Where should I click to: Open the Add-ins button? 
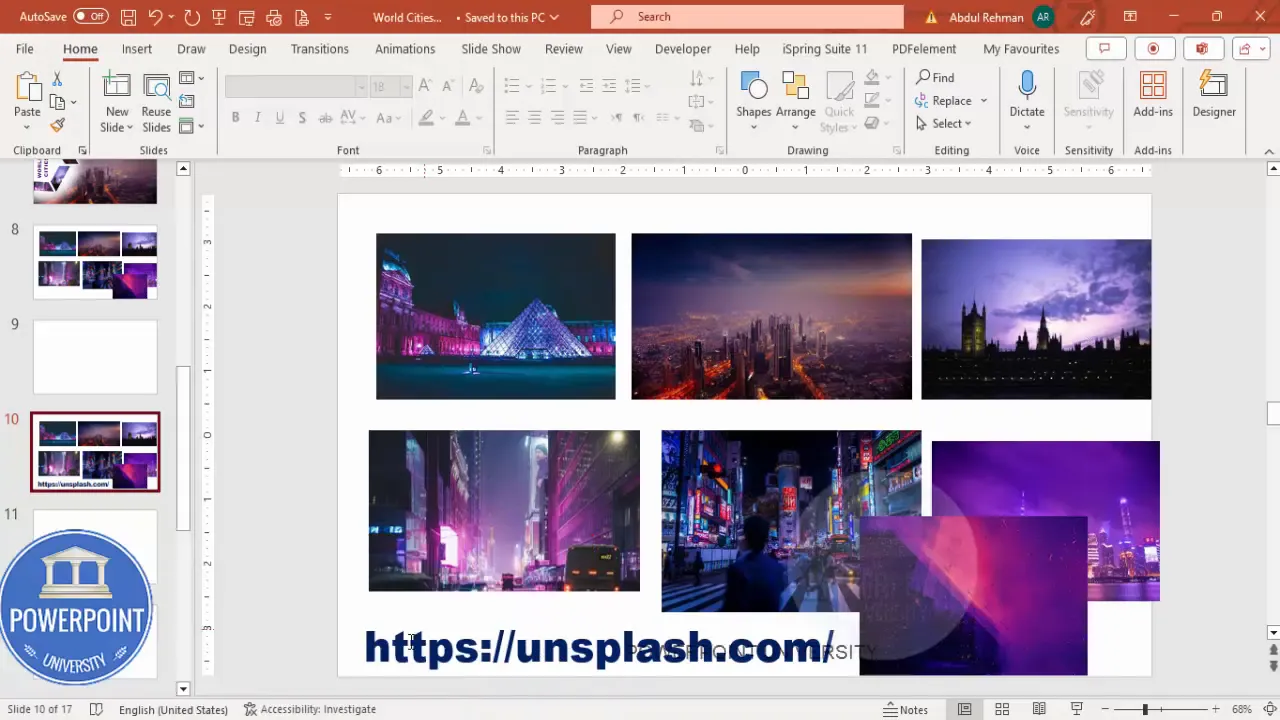coord(1153,95)
